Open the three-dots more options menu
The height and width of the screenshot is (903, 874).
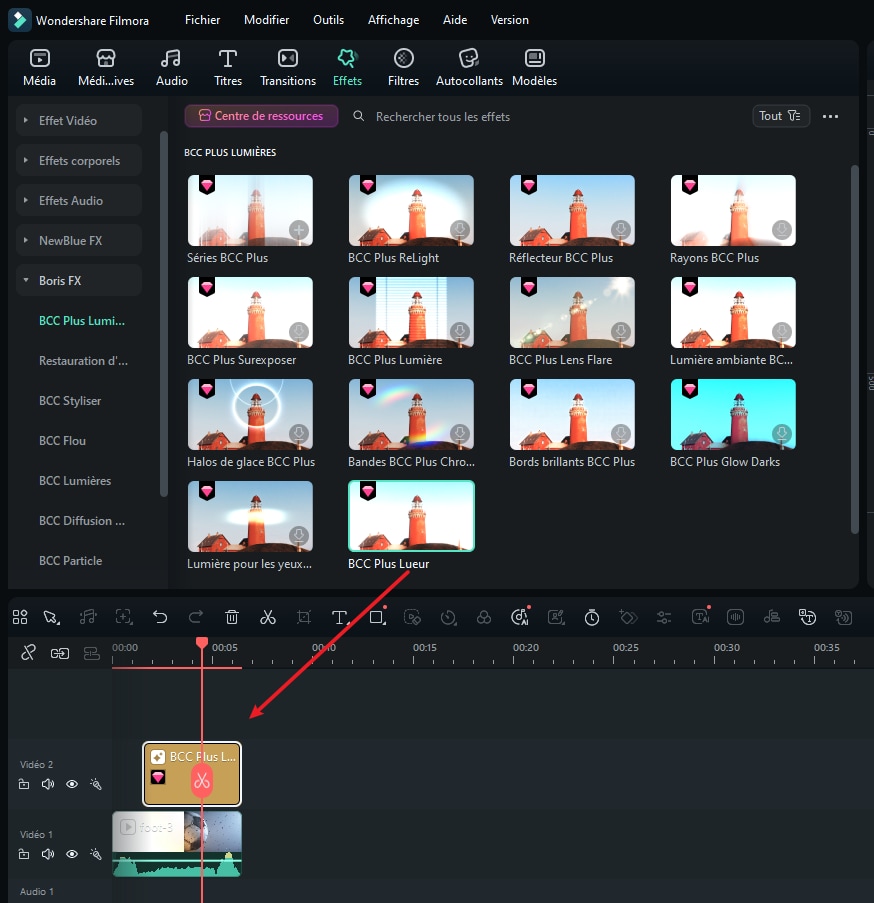tap(830, 116)
